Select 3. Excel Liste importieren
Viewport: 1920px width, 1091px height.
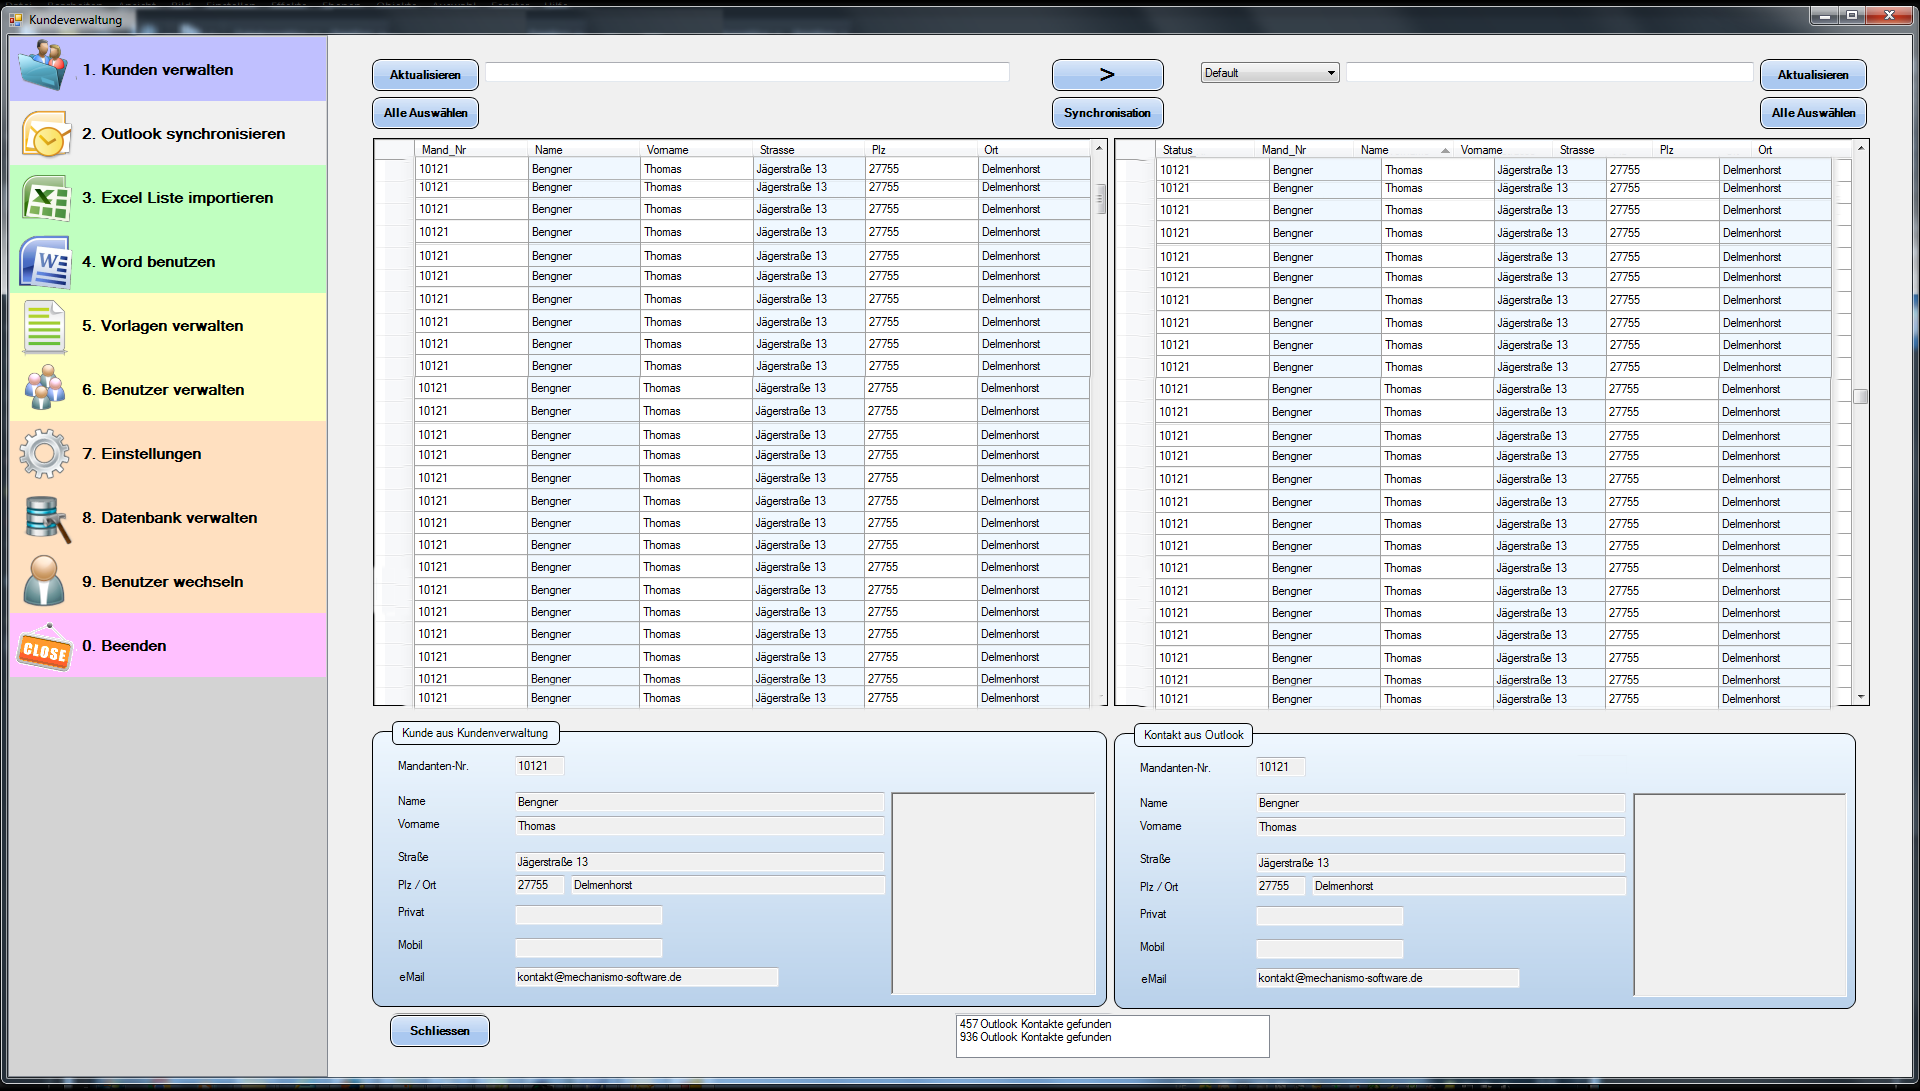tap(168, 197)
